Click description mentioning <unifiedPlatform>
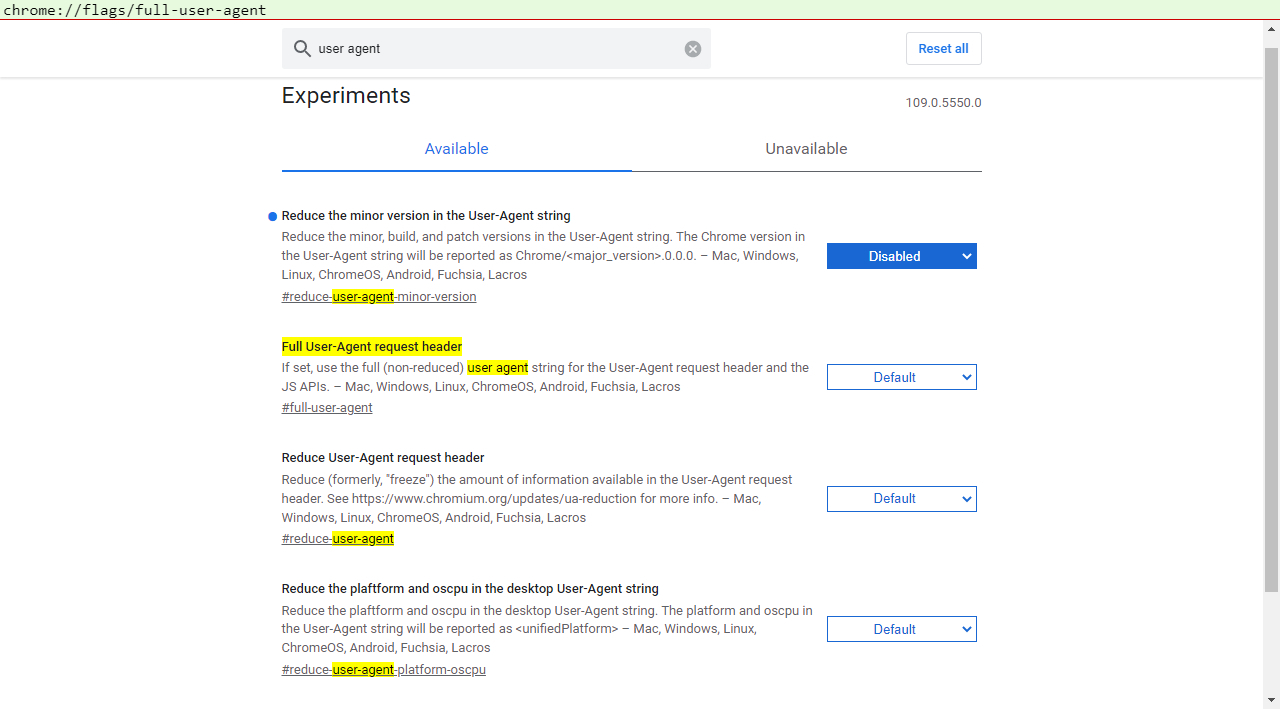1280x709 pixels. point(547,629)
